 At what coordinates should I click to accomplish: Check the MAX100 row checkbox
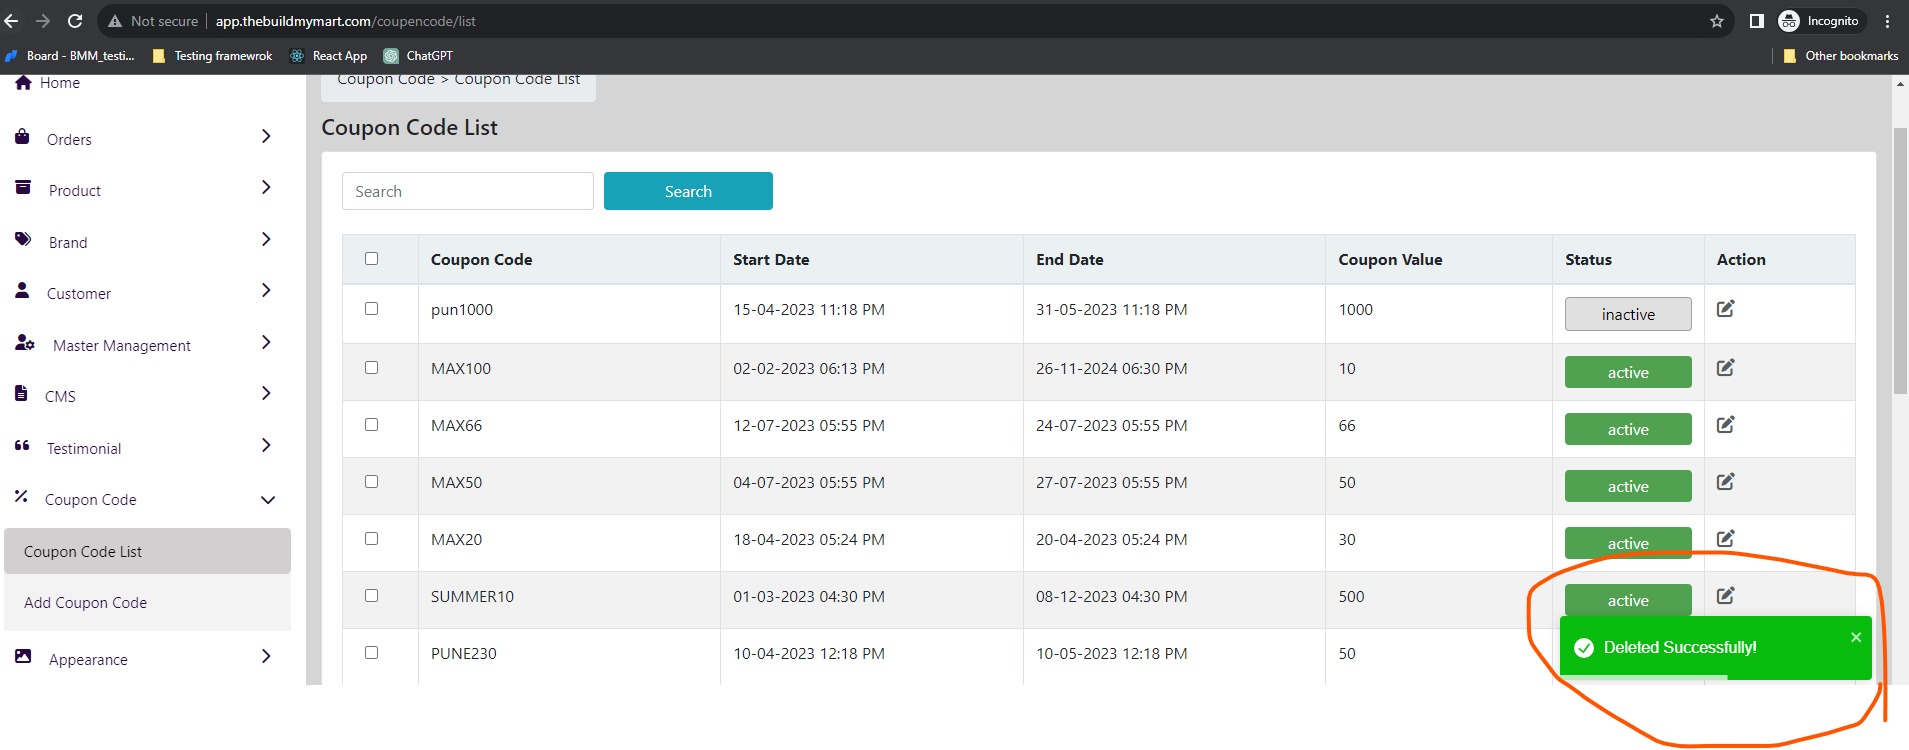click(372, 368)
